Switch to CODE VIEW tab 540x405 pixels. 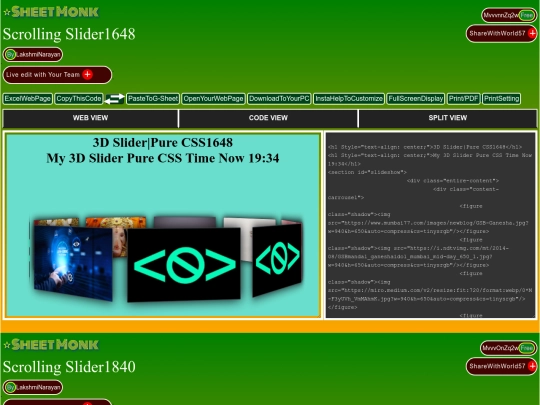coord(268,118)
